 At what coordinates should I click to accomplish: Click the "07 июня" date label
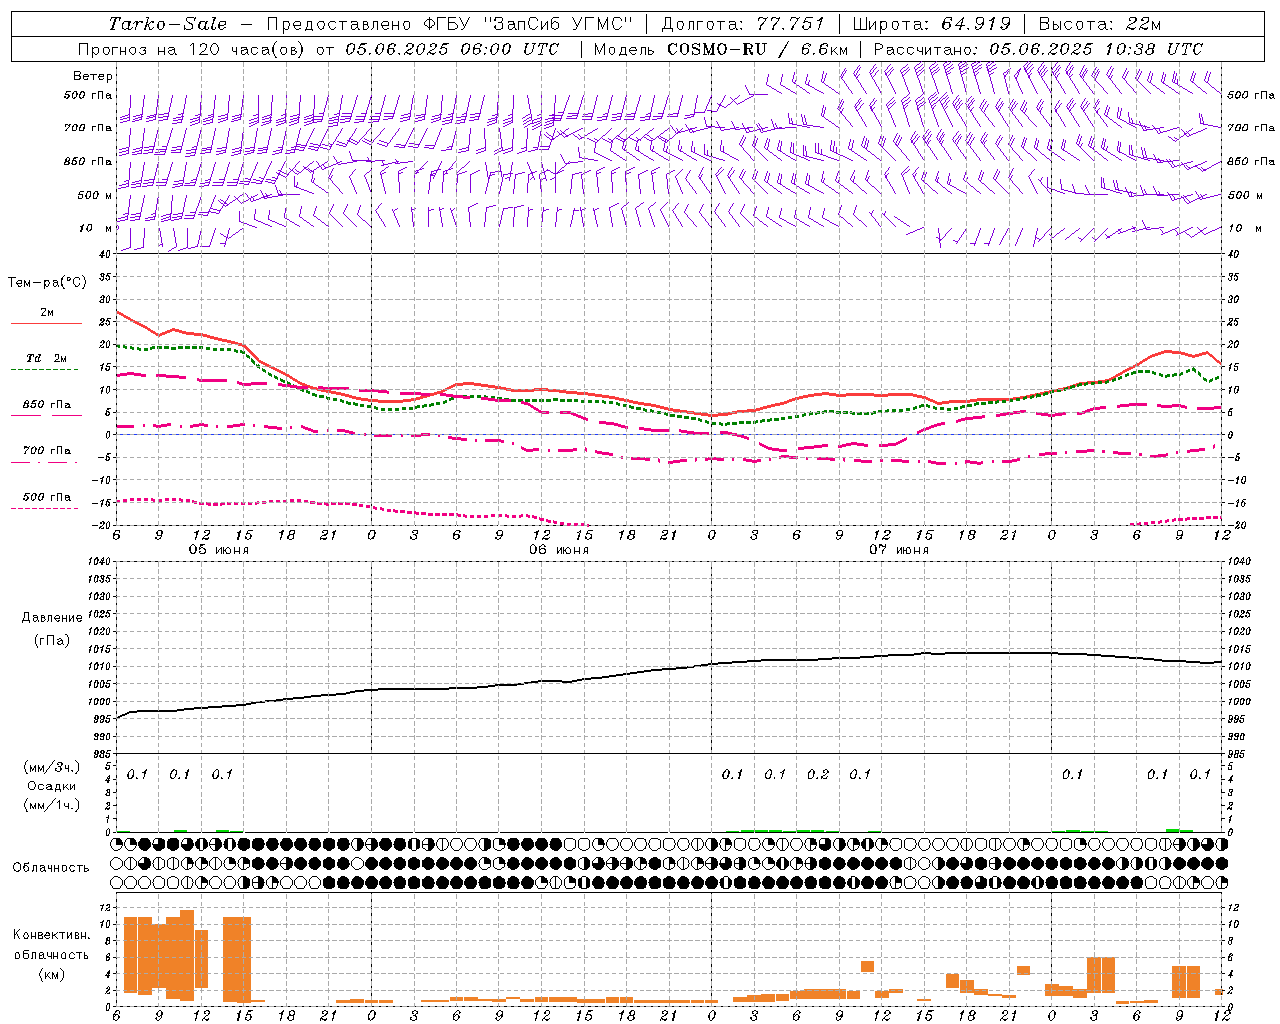tap(899, 550)
